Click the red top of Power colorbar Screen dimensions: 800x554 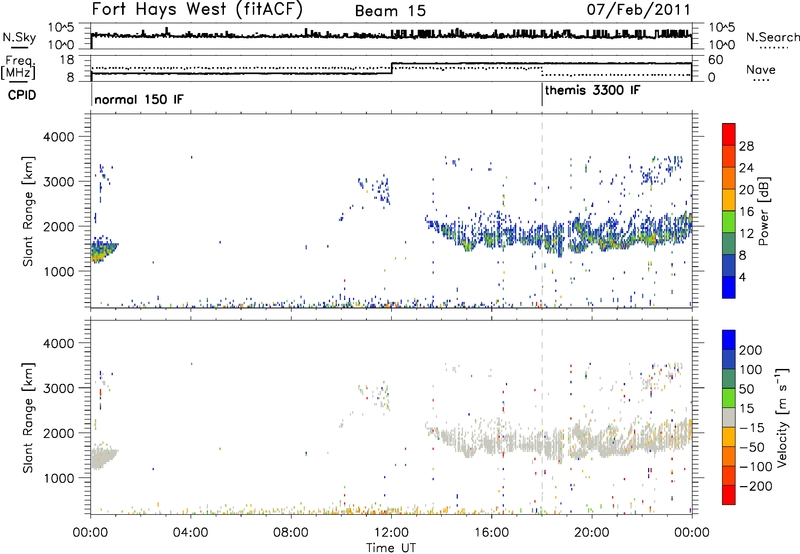pos(729,134)
